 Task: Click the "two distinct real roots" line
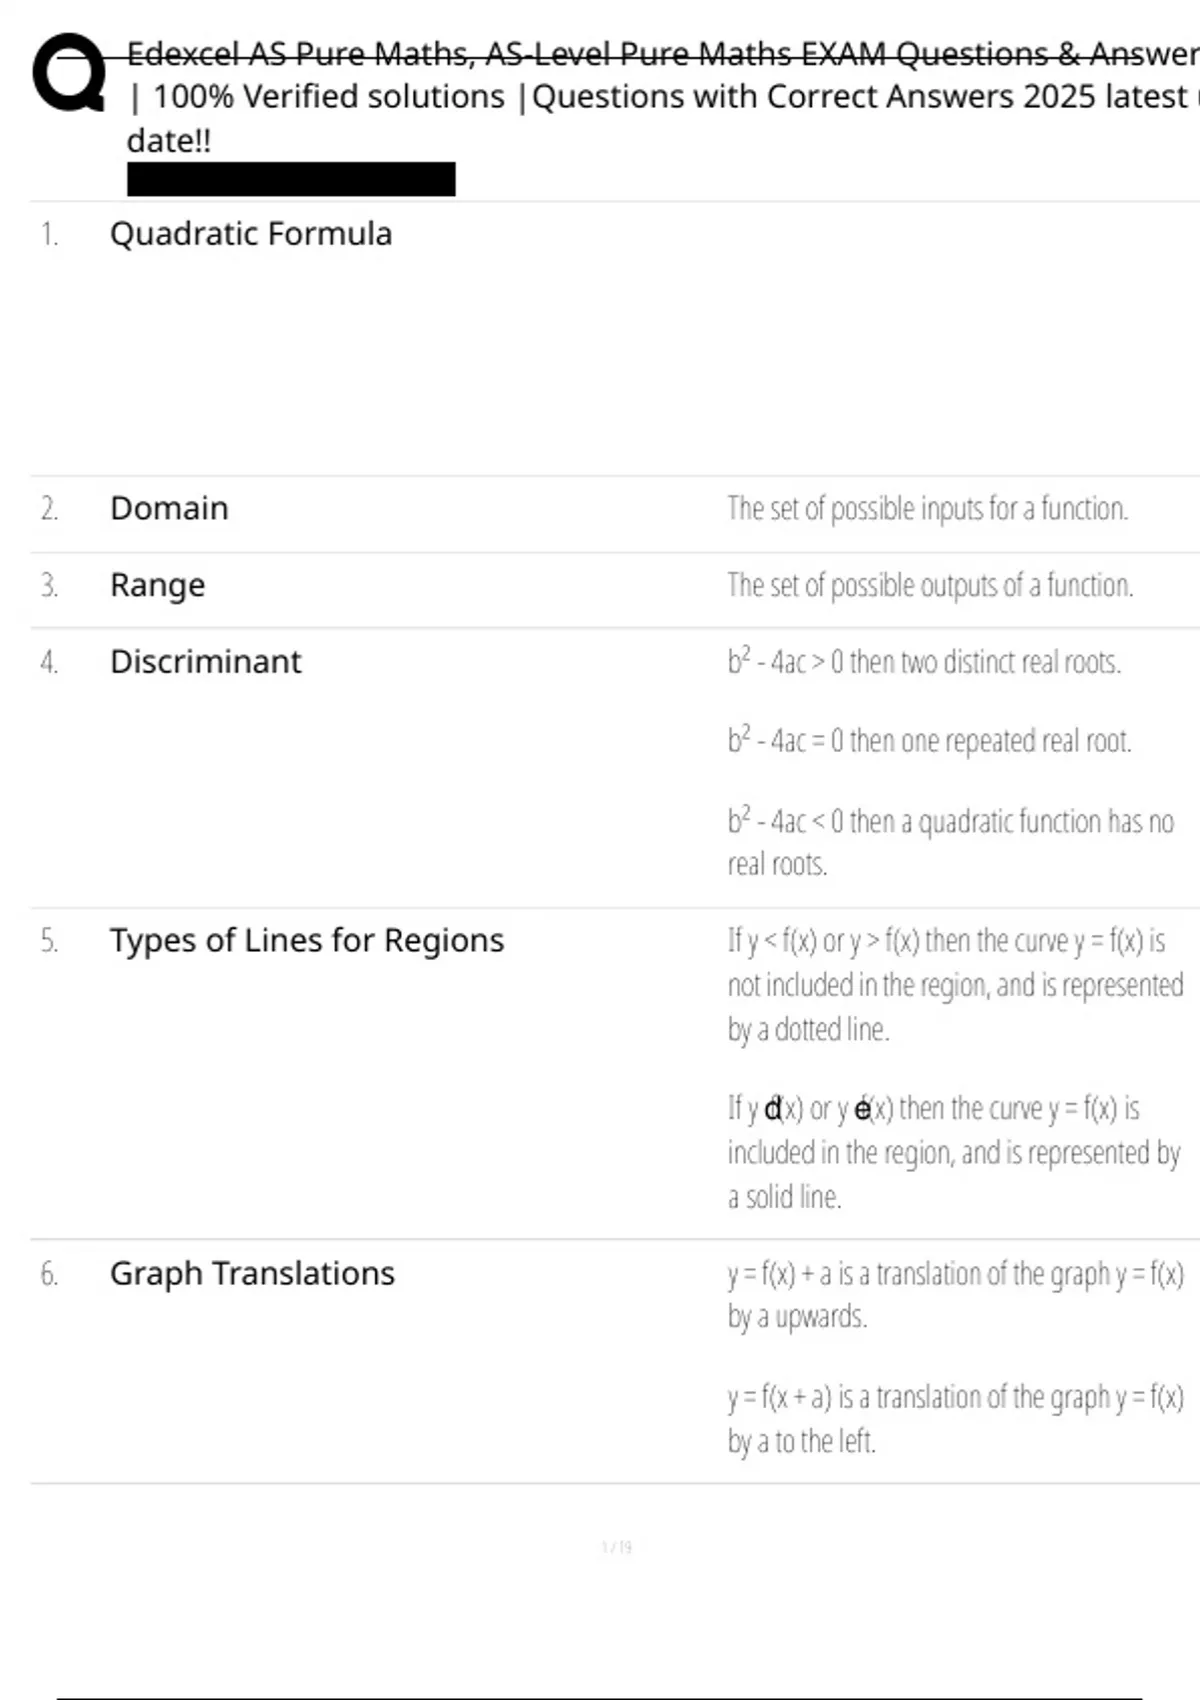tap(924, 662)
